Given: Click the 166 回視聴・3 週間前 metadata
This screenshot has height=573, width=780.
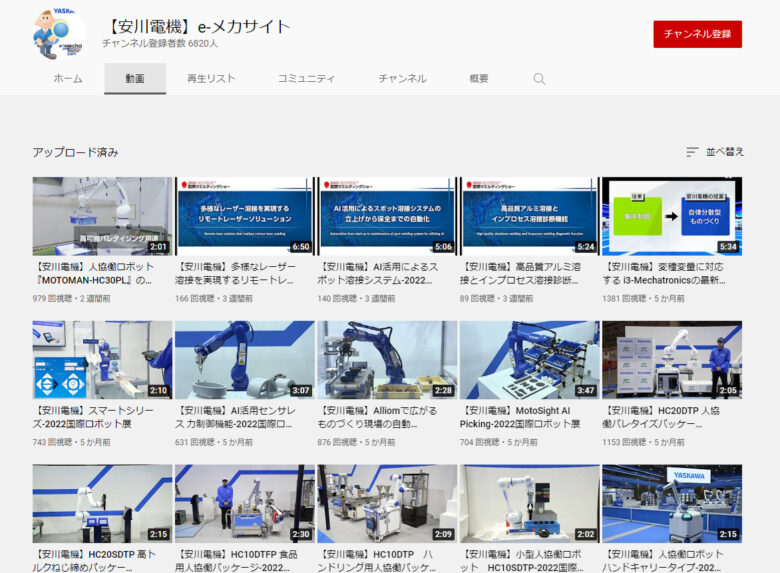Looking at the screenshot, I should [214, 298].
